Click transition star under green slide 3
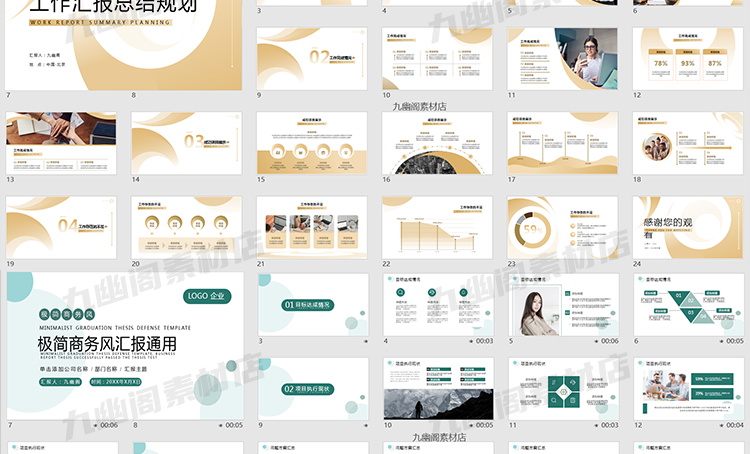 [366, 341]
